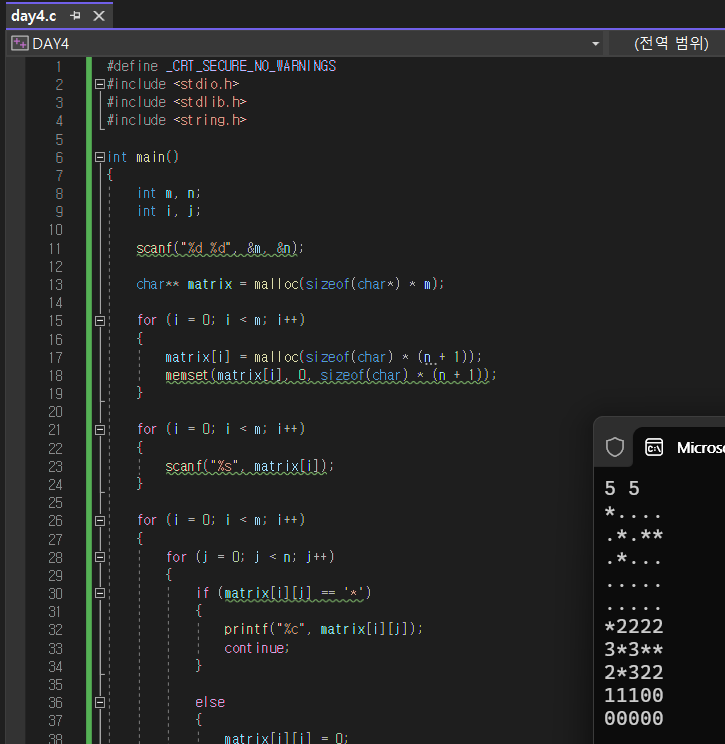This screenshot has width=725, height=744.
Task: Open the DAY4 project scope dropdown
Action: click(595, 44)
